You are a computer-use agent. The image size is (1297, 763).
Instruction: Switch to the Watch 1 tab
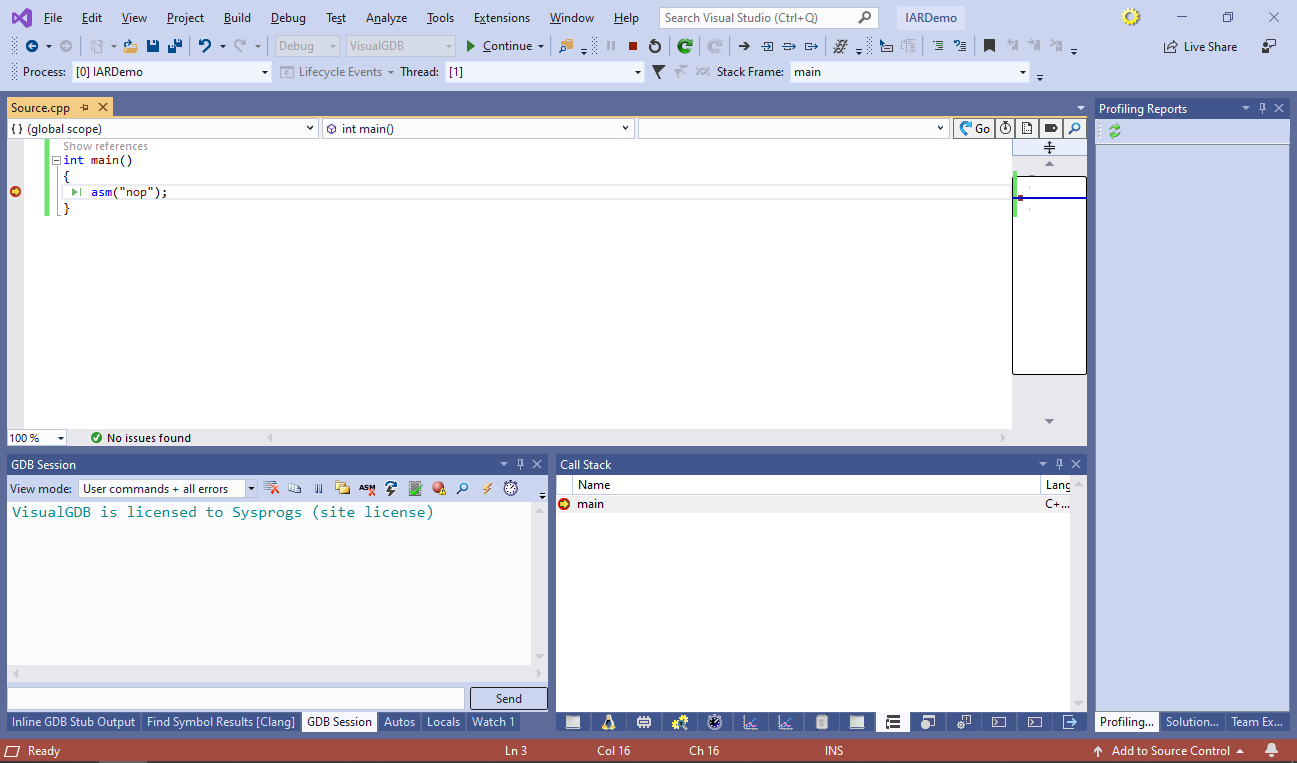point(493,722)
